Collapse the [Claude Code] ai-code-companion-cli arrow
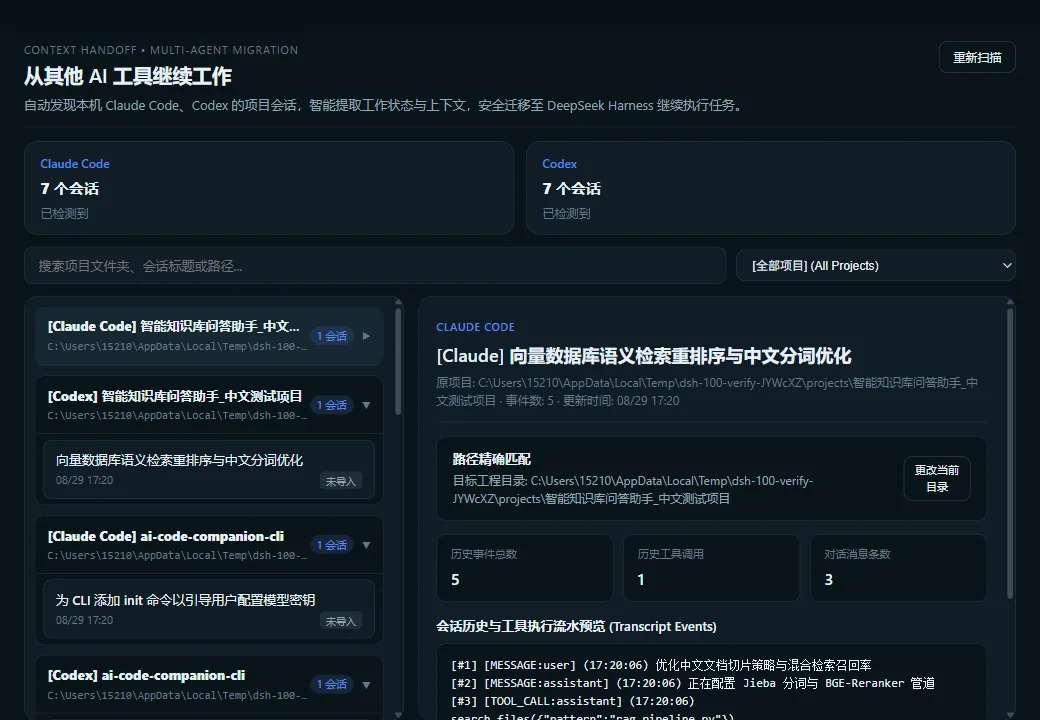 (366, 545)
